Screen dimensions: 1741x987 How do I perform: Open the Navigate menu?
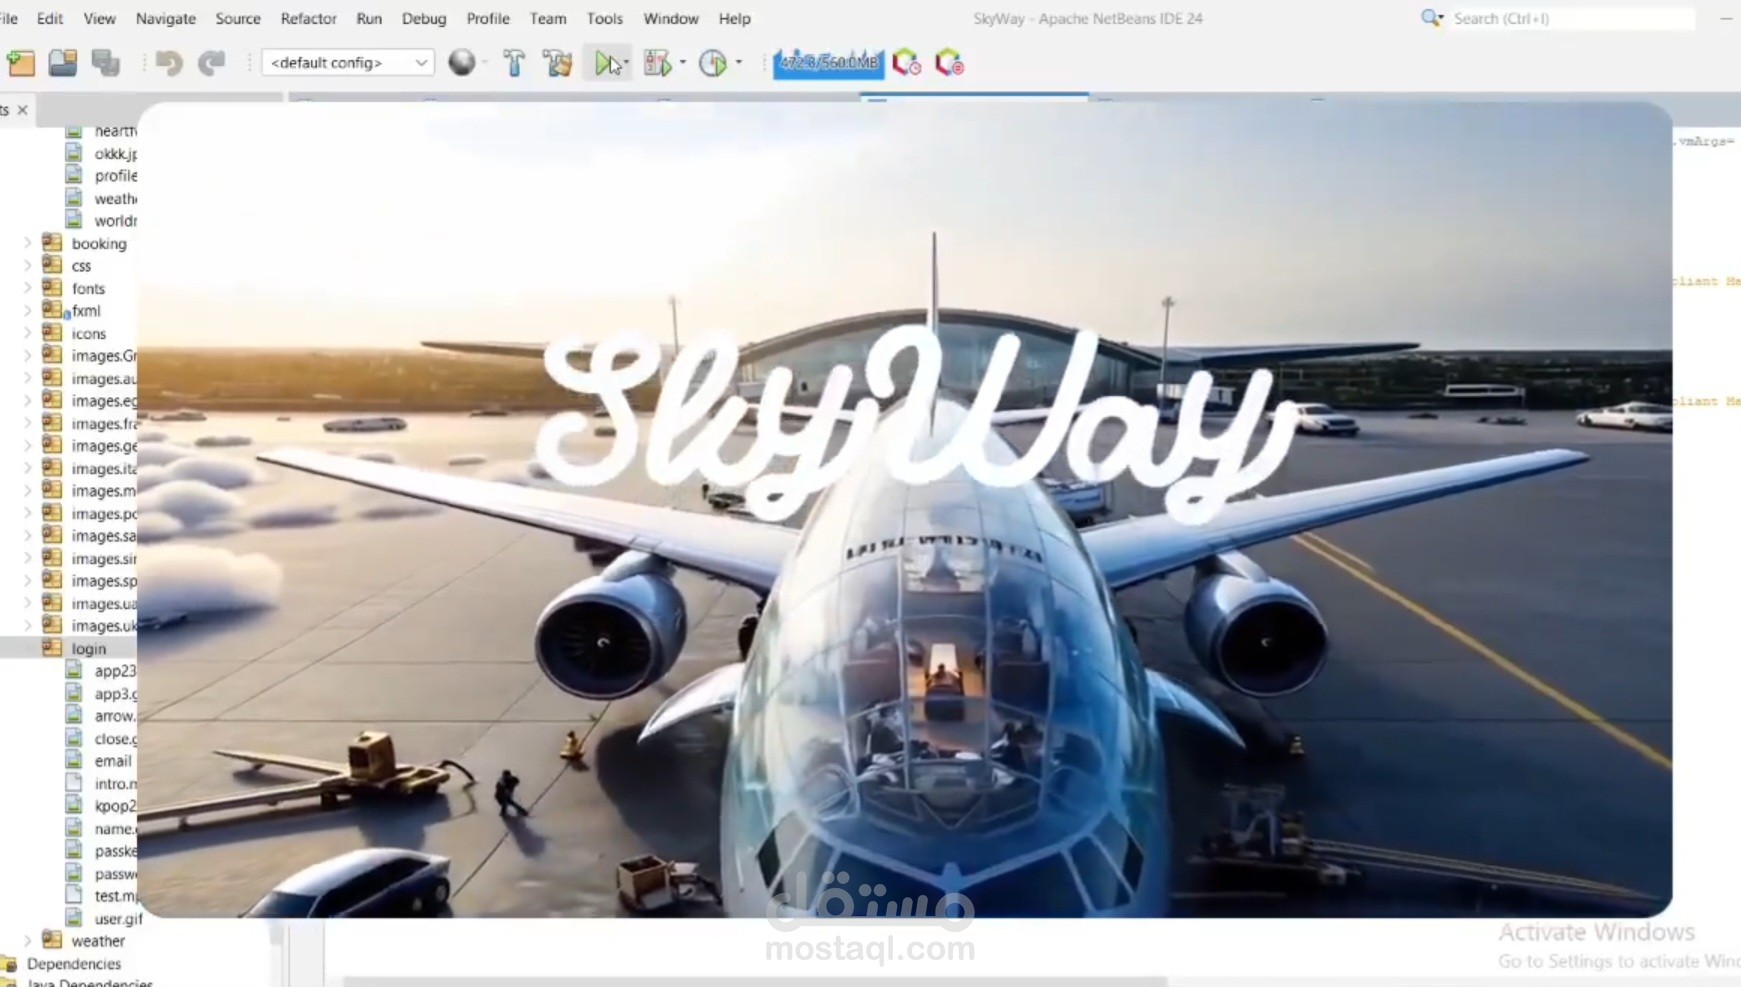166,18
